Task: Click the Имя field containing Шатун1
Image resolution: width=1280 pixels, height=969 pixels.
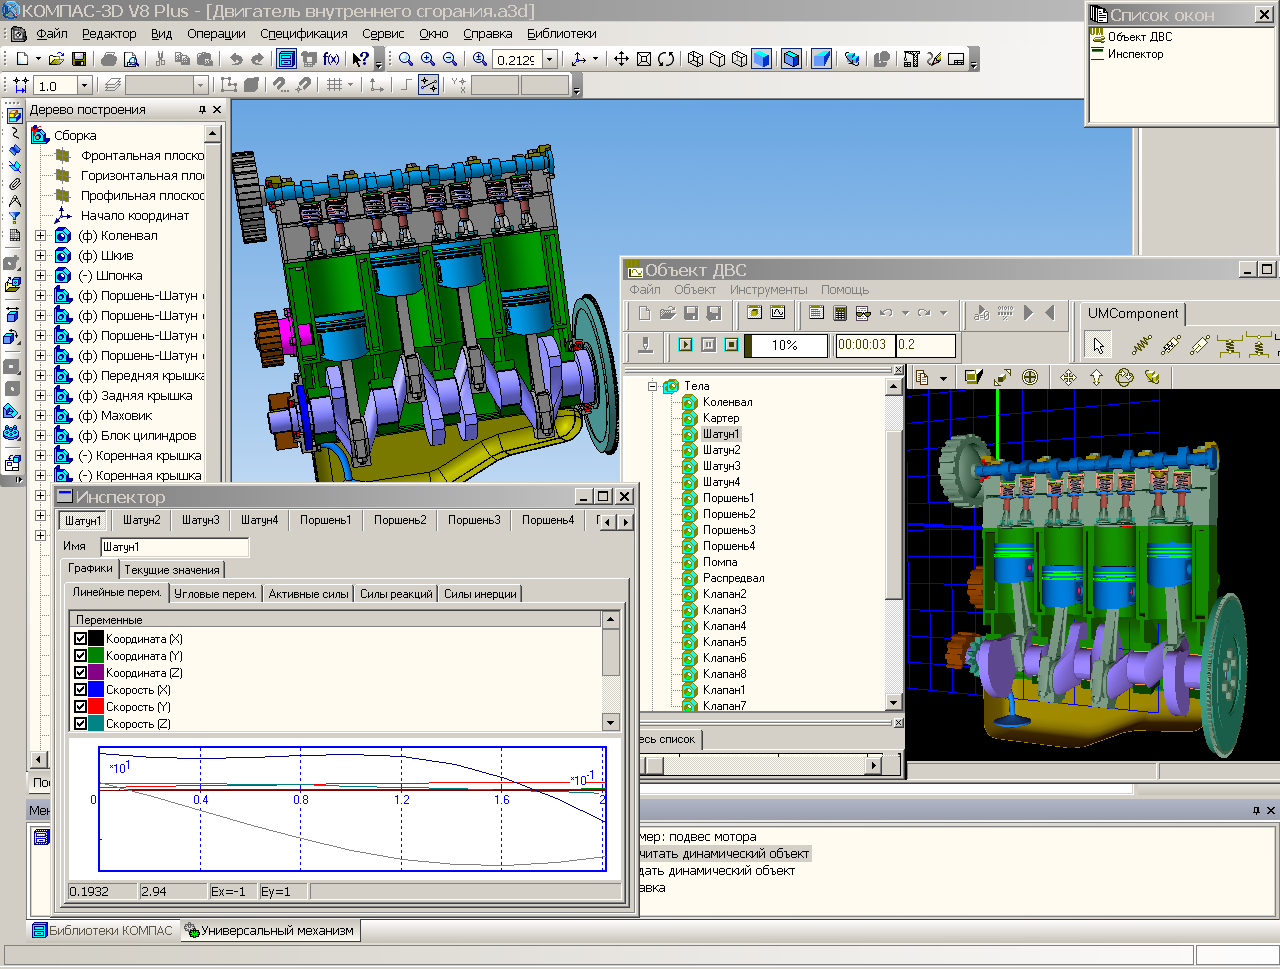Action: tap(174, 547)
